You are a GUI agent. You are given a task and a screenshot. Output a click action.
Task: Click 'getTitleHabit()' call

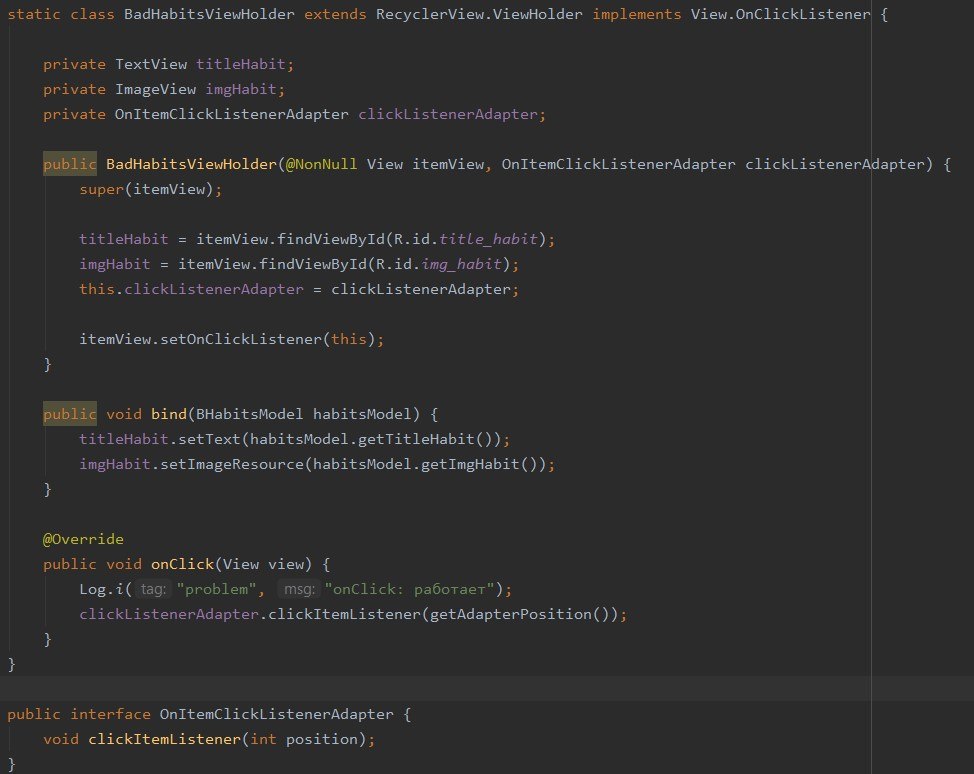pos(425,439)
